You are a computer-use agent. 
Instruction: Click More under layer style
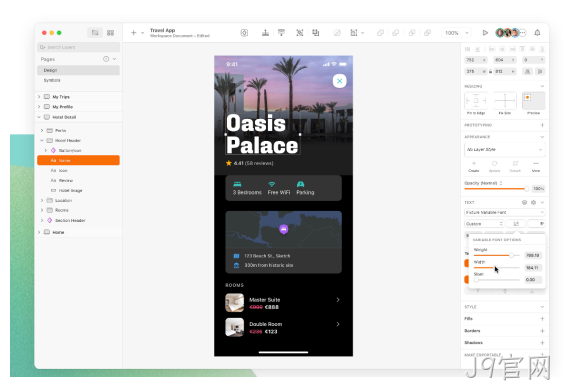point(536,167)
